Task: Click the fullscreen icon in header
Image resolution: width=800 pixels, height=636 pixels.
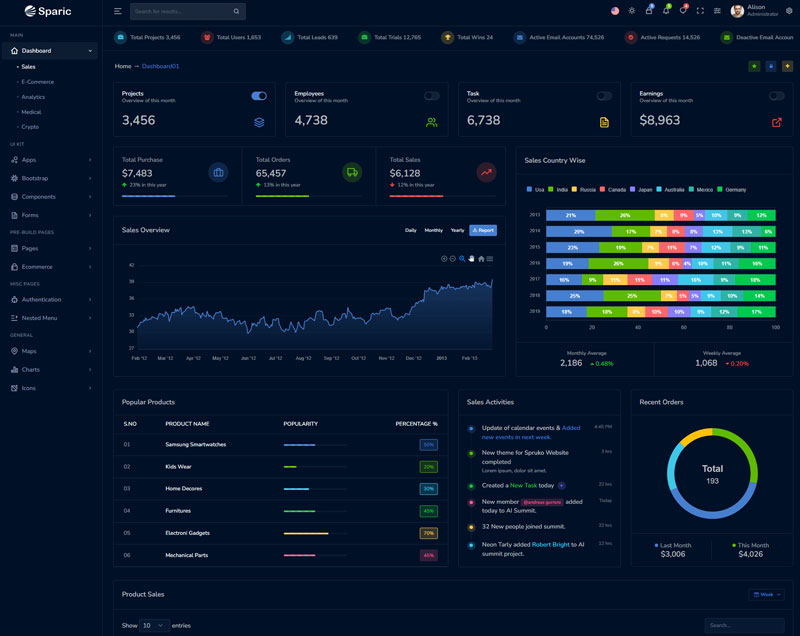Action: 700,11
